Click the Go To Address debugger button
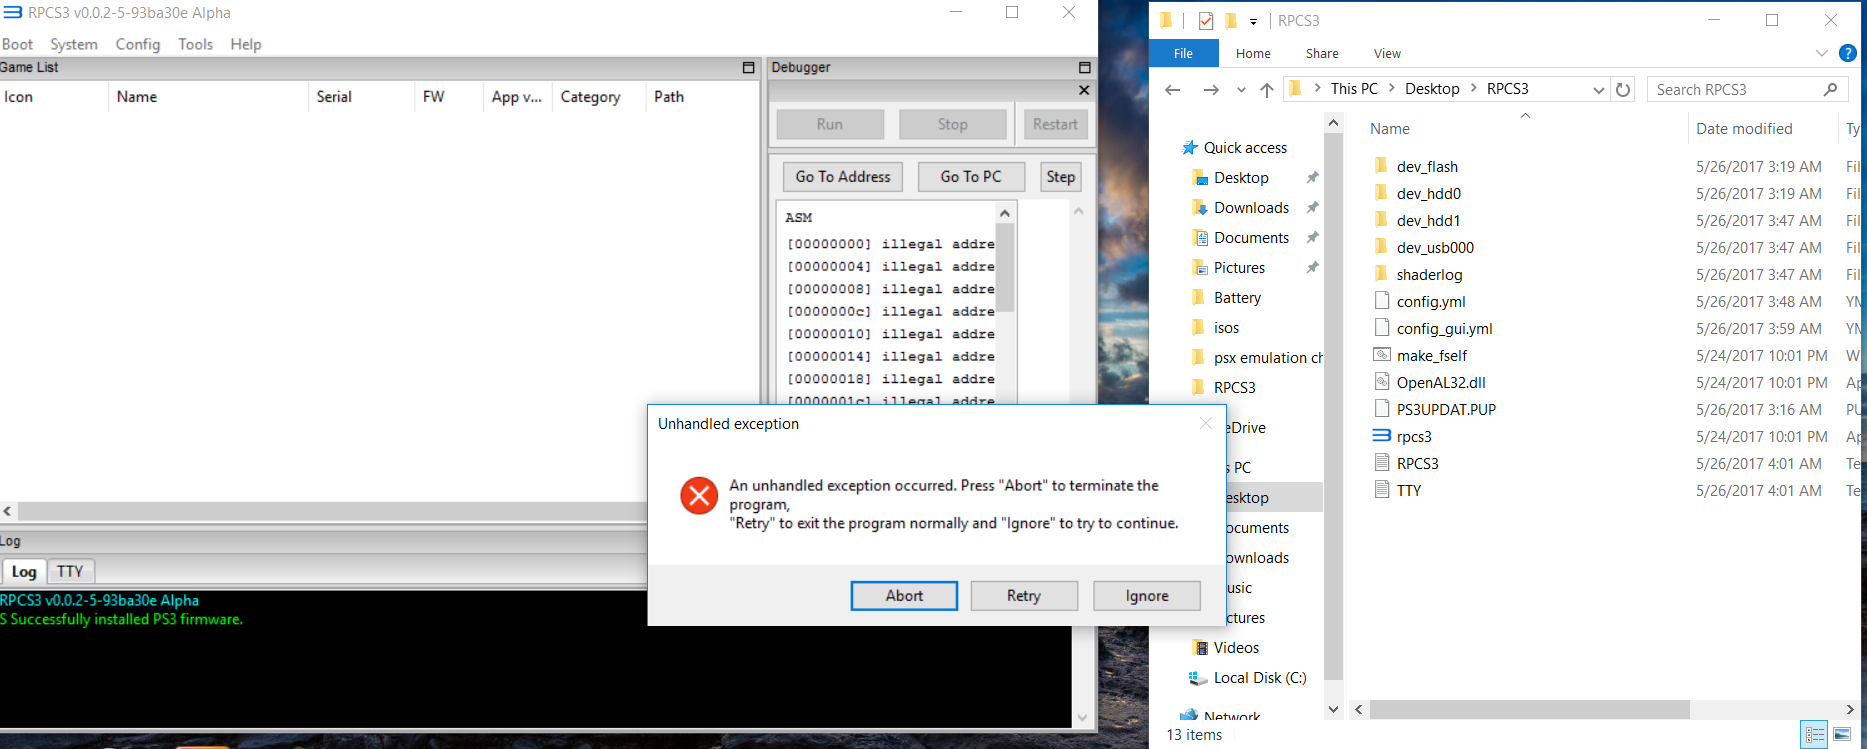 pos(843,176)
